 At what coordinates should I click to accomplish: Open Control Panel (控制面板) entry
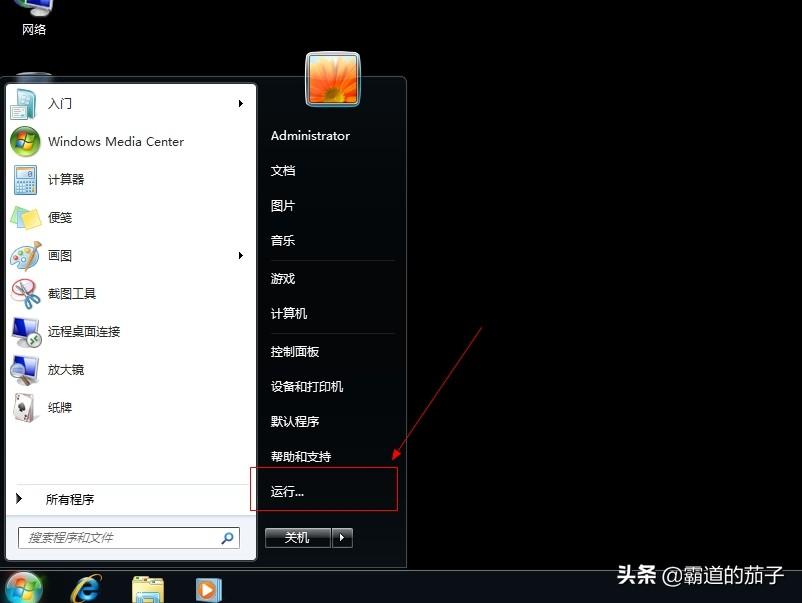(295, 352)
